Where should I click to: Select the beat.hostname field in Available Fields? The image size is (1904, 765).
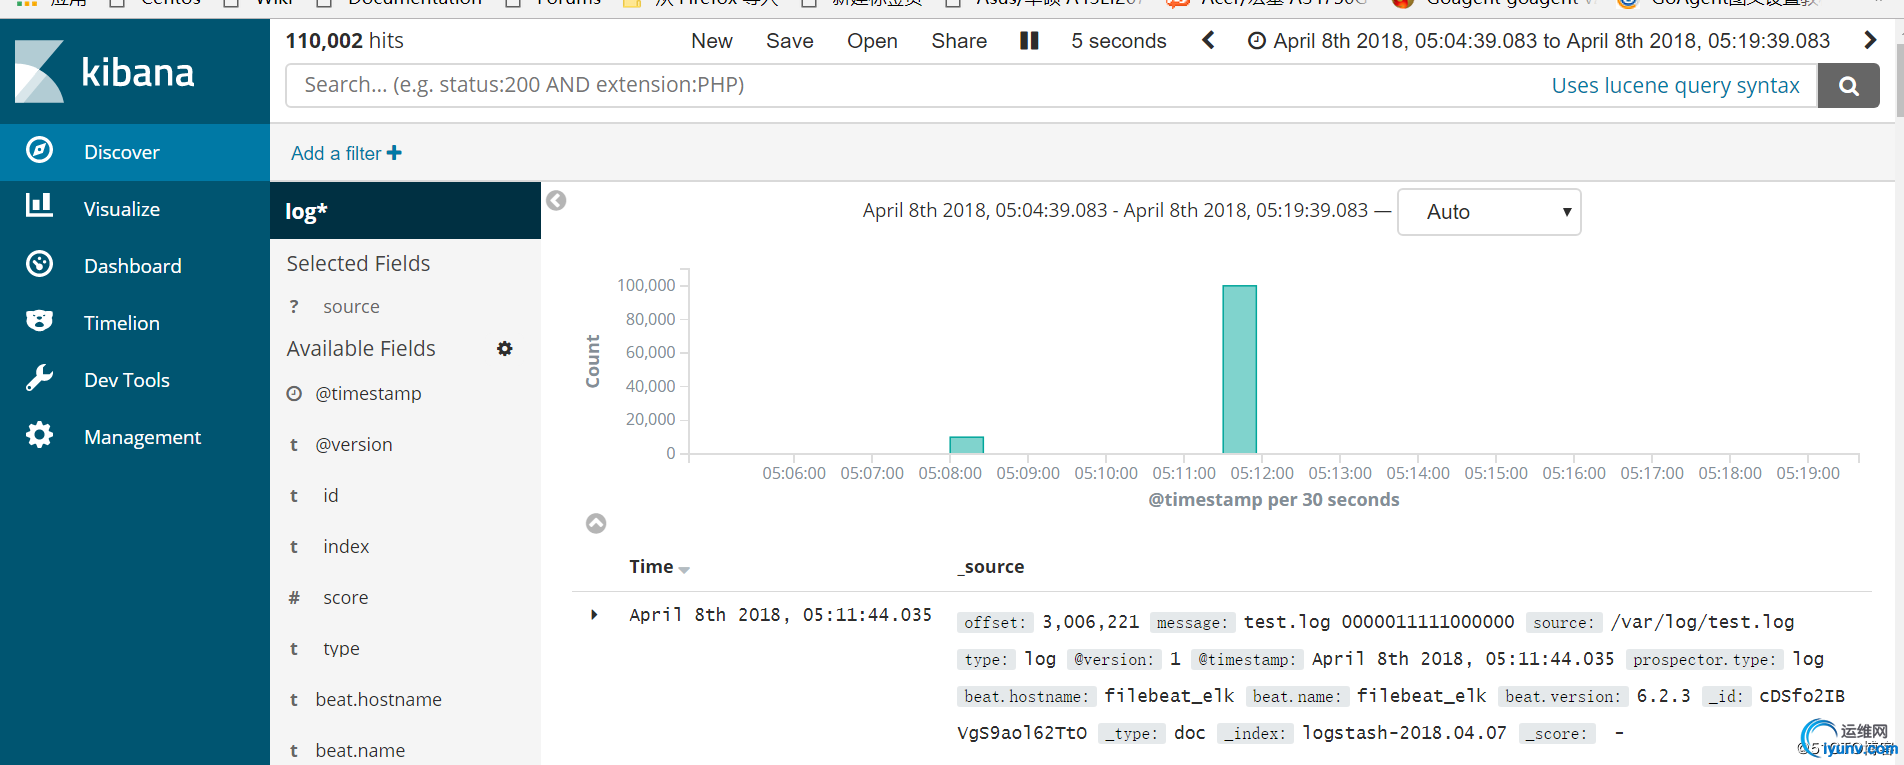pos(378,700)
